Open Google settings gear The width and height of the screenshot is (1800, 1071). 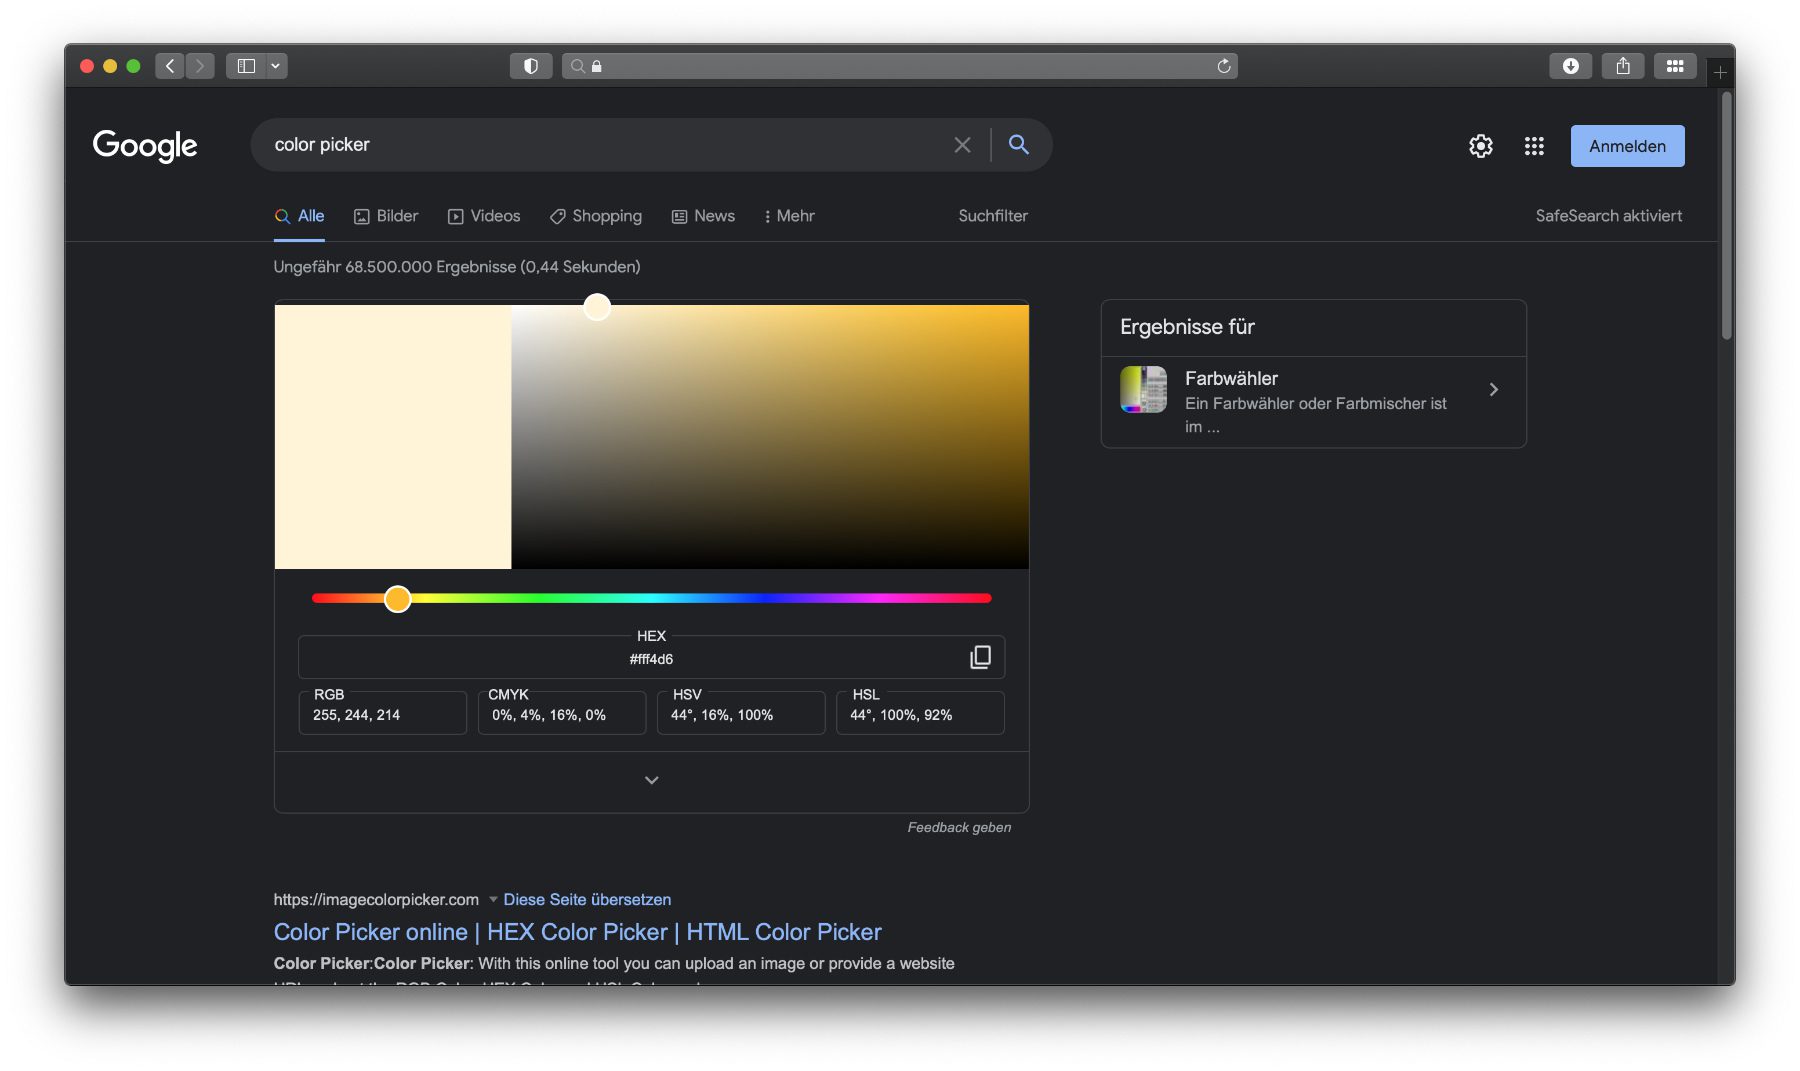coord(1480,146)
